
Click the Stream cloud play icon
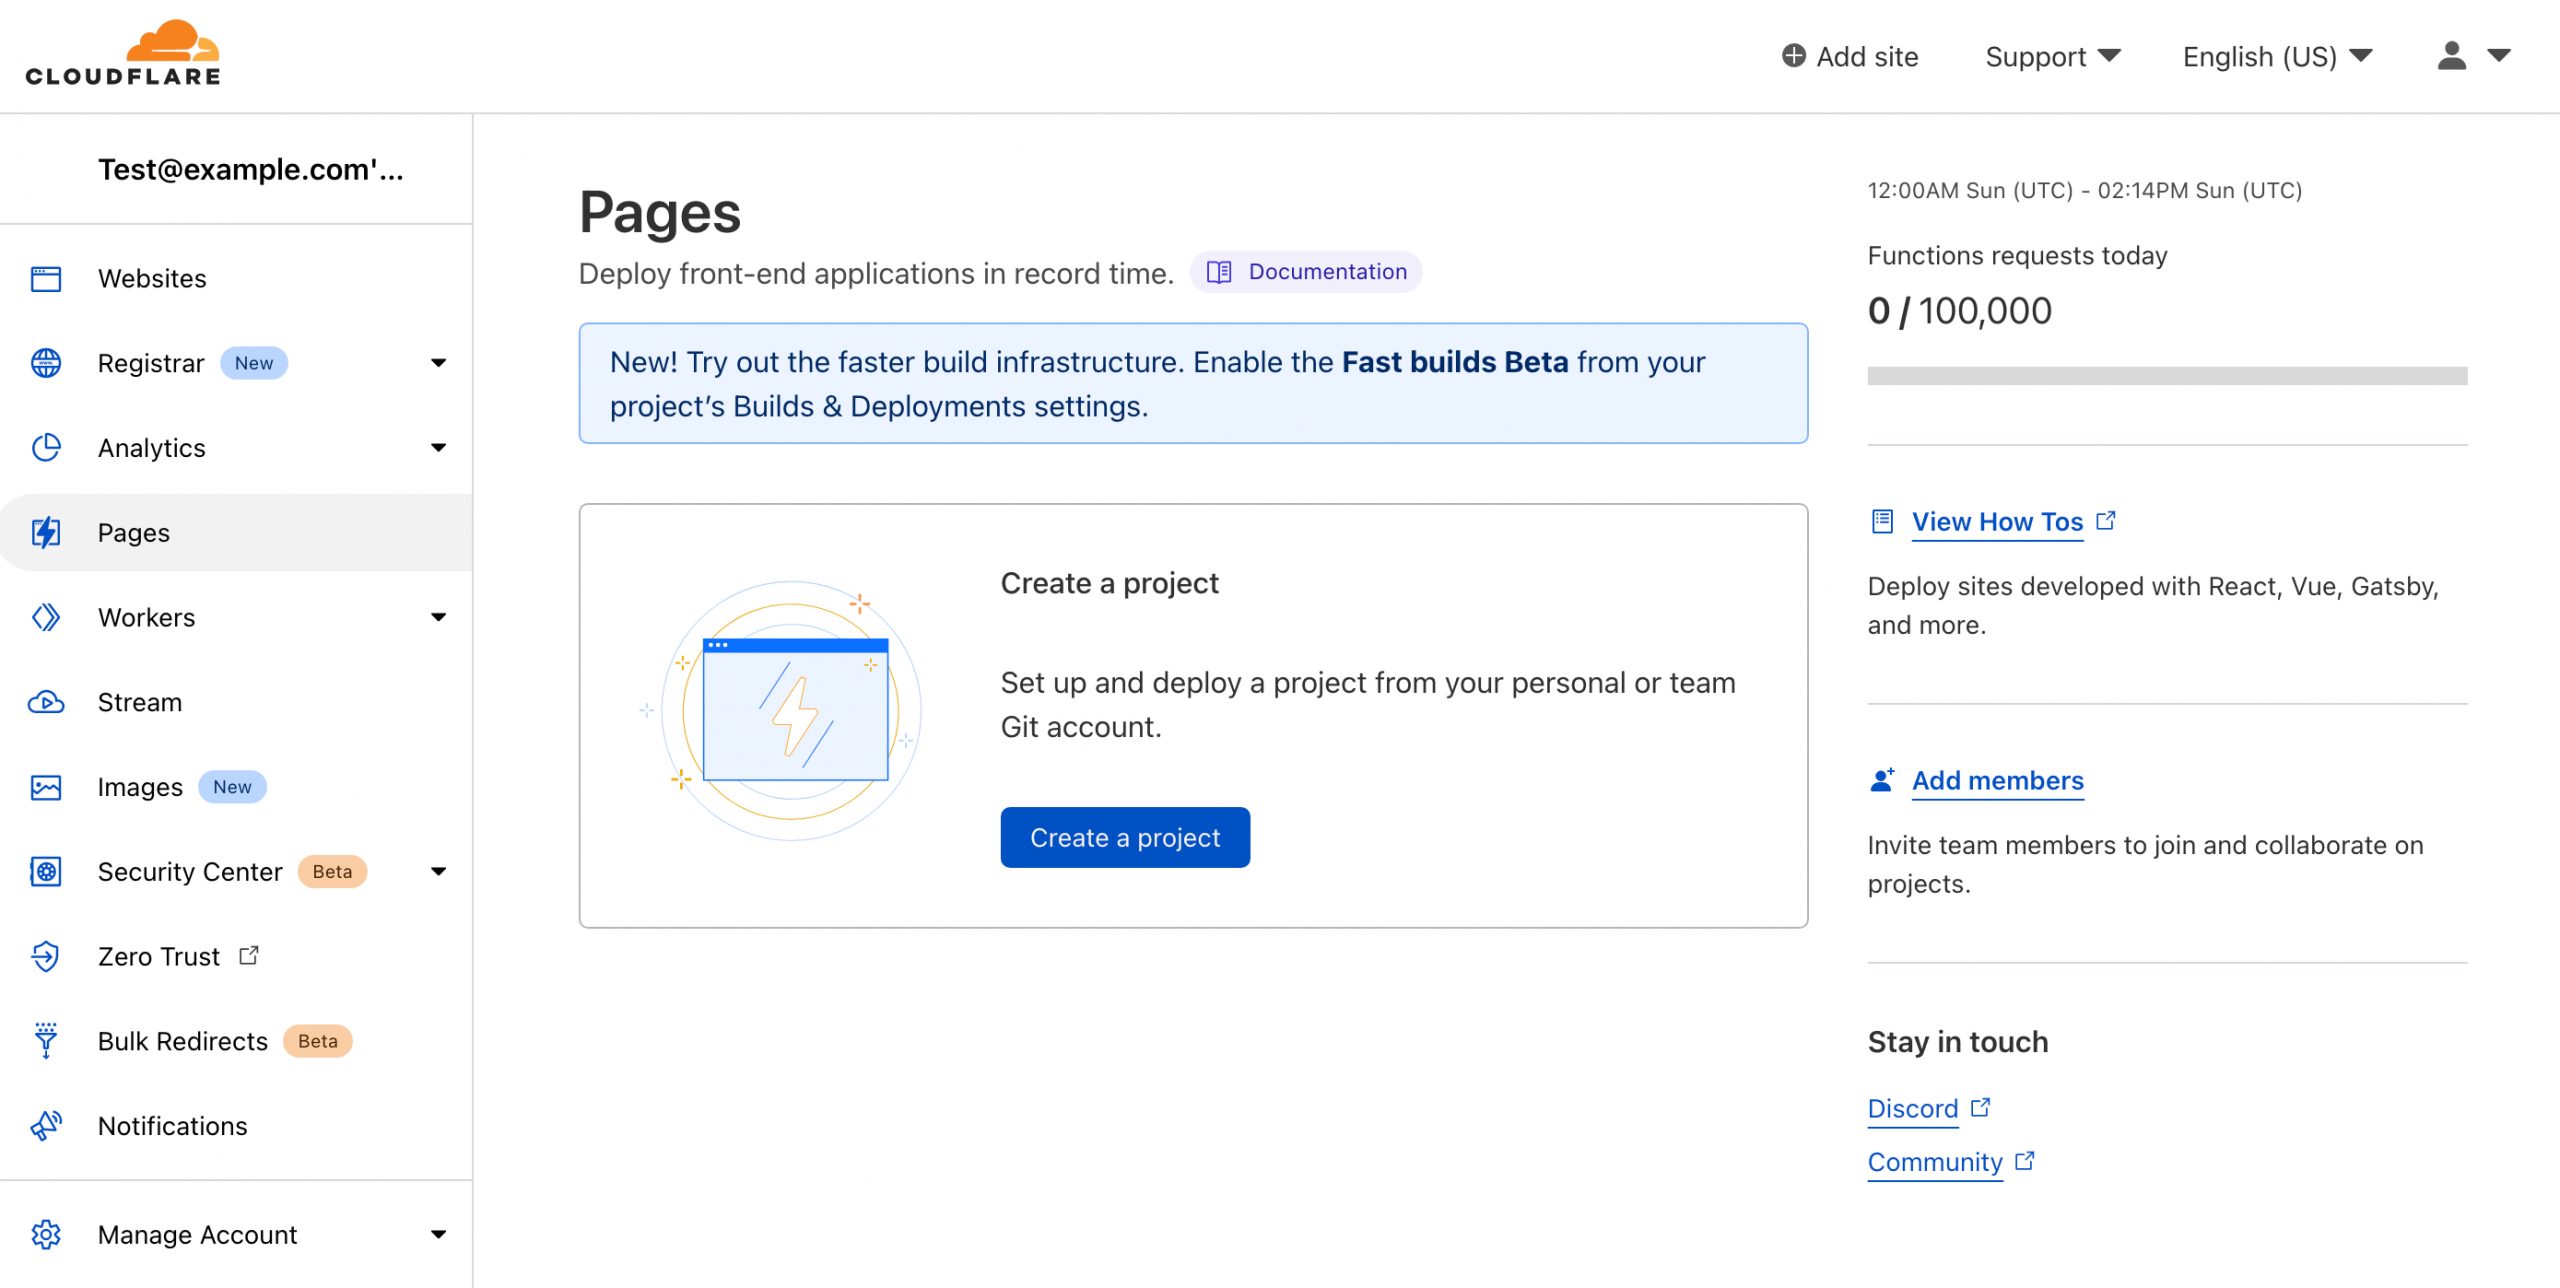(x=46, y=703)
